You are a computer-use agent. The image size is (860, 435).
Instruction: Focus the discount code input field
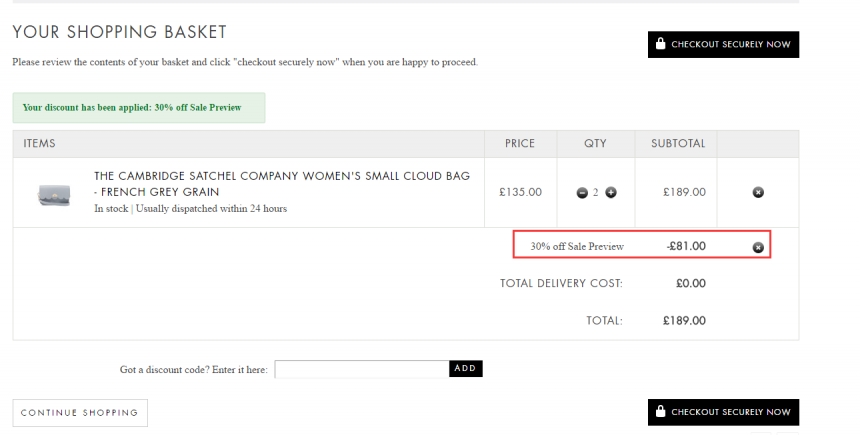coord(362,369)
